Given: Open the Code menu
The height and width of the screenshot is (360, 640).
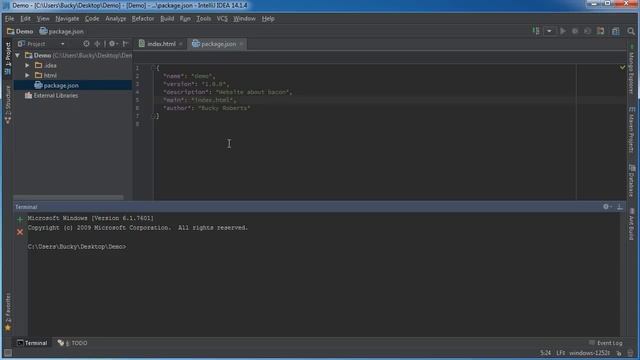Looking at the screenshot, I should coord(92,19).
